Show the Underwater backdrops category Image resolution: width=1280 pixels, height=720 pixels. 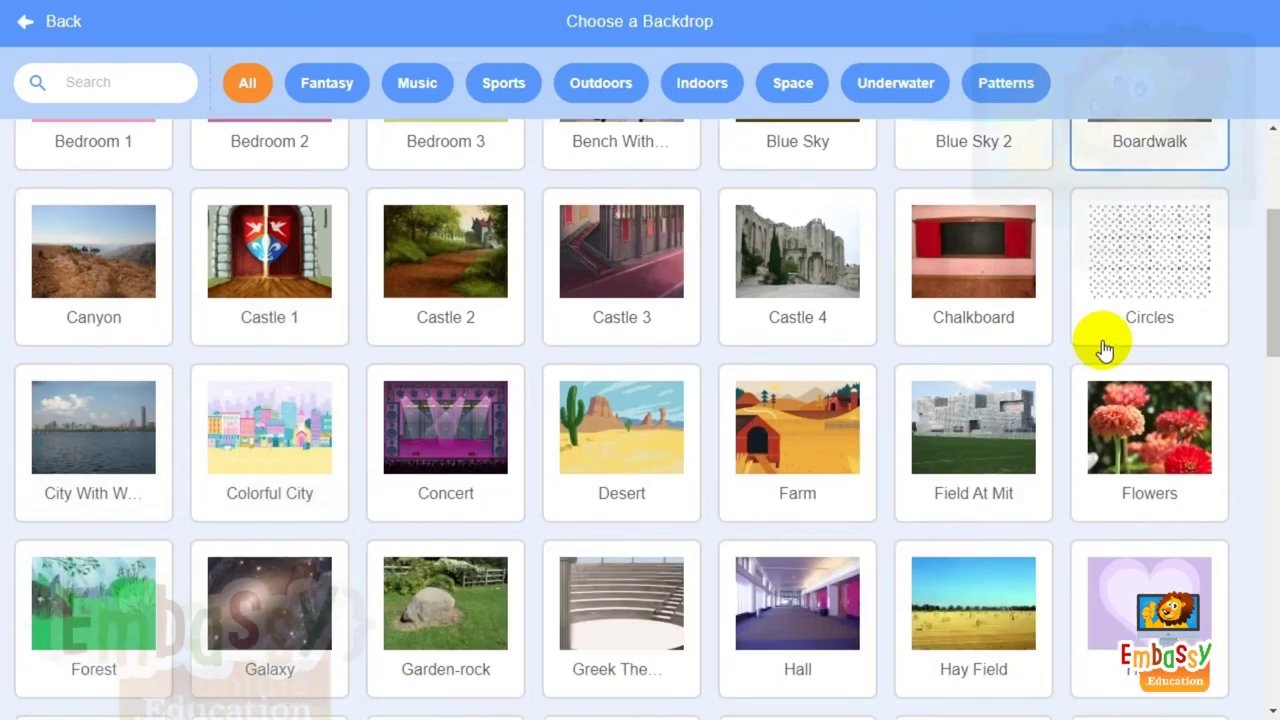click(x=895, y=83)
